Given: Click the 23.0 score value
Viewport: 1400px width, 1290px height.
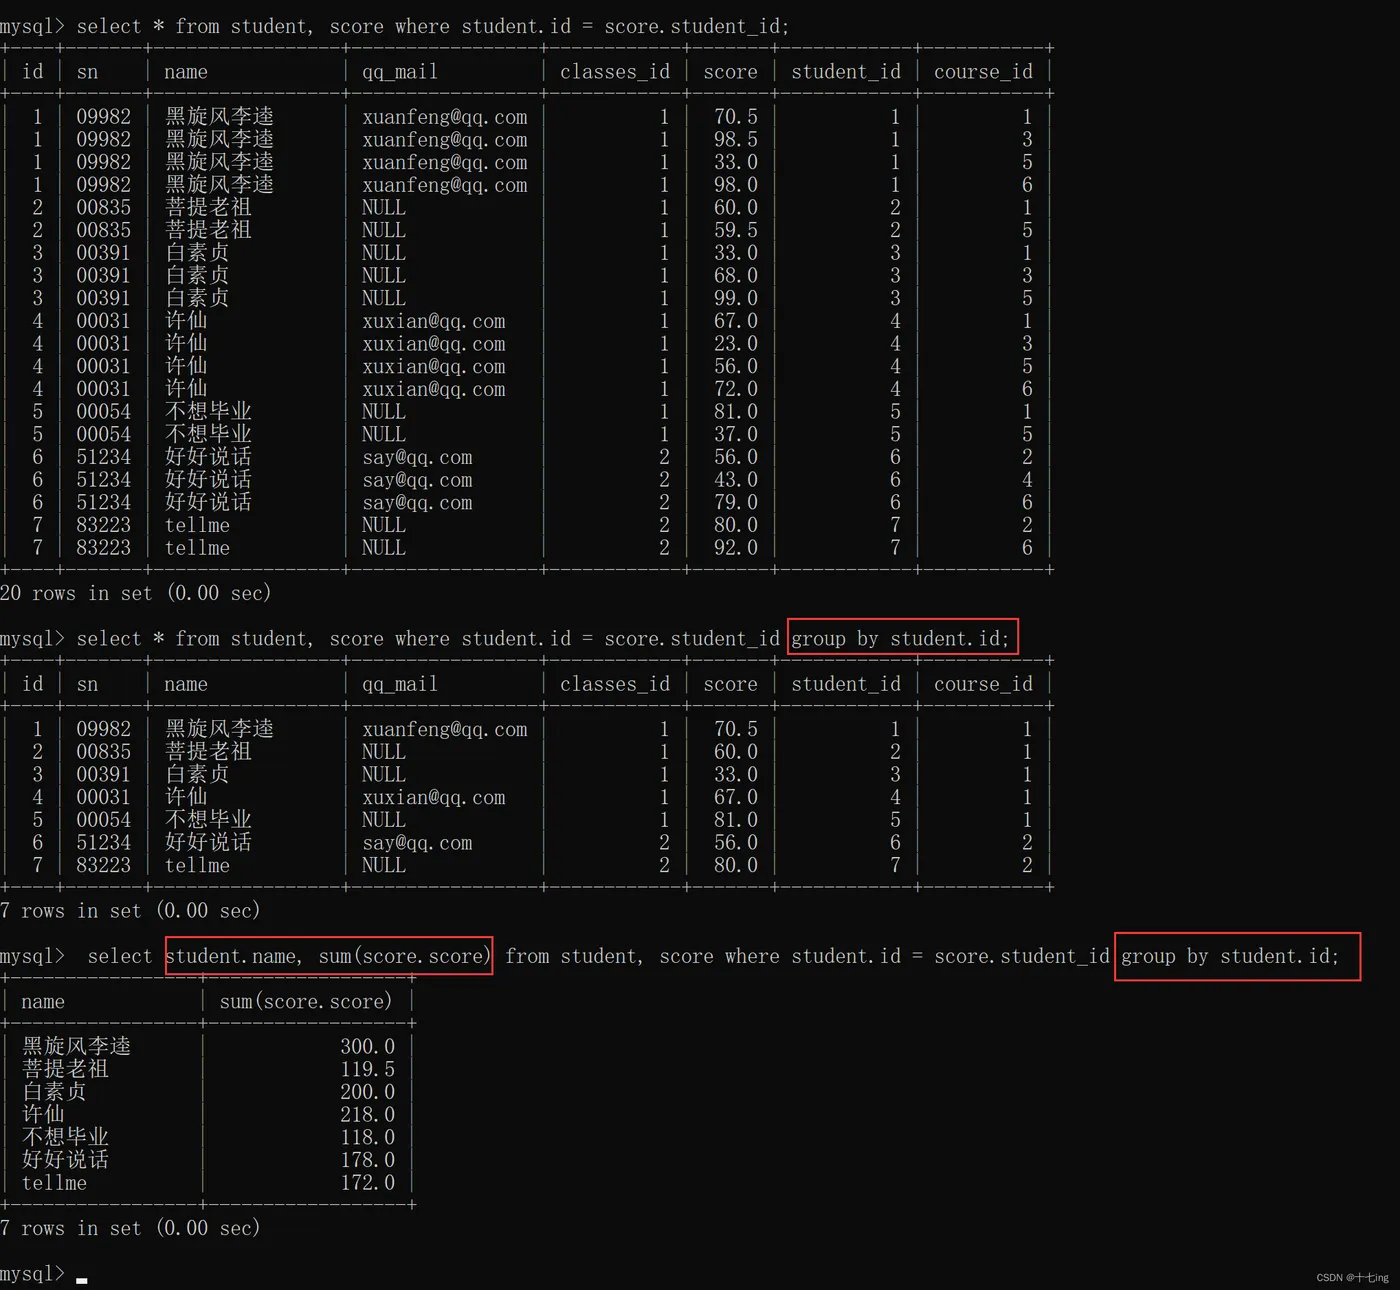Looking at the screenshot, I should pos(735,344).
